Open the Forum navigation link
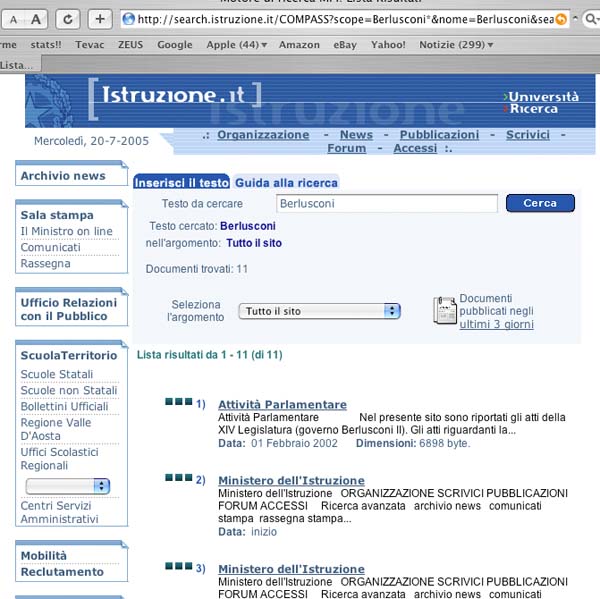Viewport: 600px width, 599px height. tap(347, 148)
